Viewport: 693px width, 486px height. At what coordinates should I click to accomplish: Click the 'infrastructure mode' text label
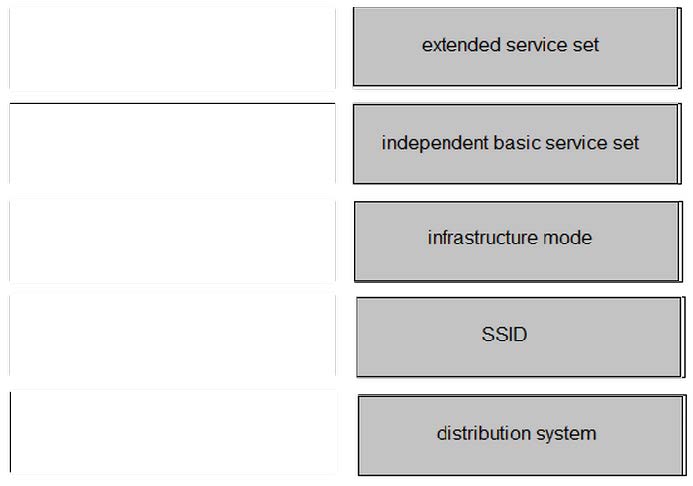pyautogui.click(x=510, y=237)
